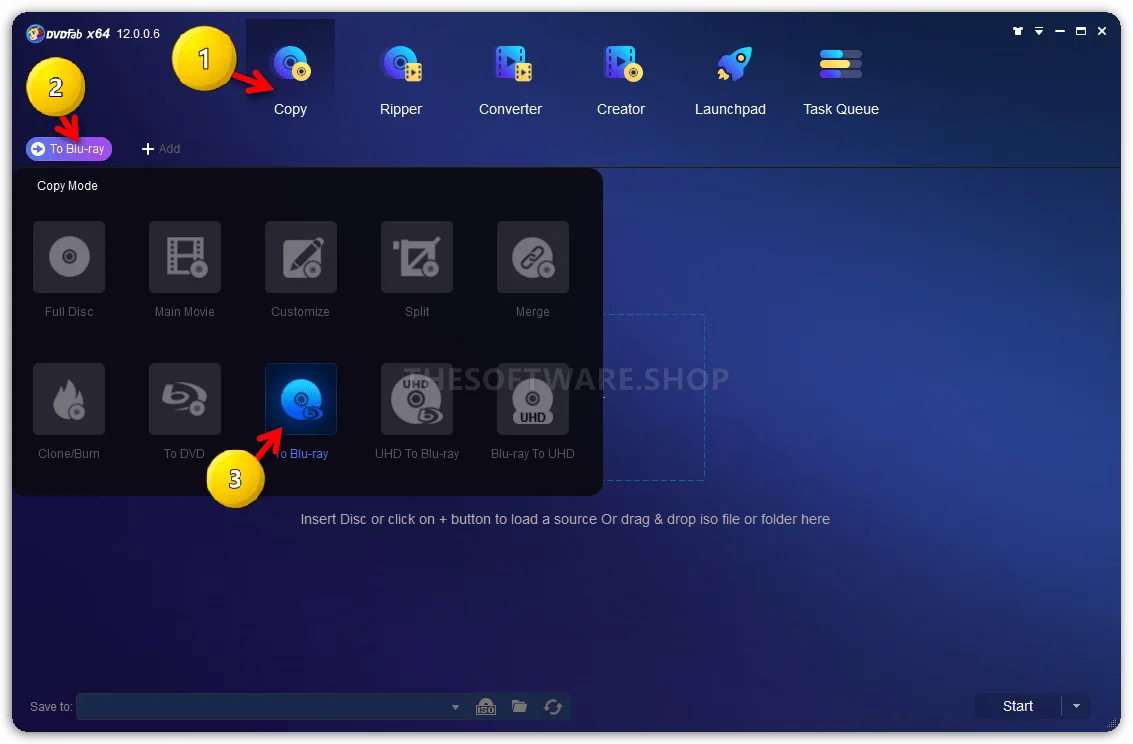Select Blu-ray To UHD copy mode
This screenshot has width=1133, height=744.
pos(533,399)
